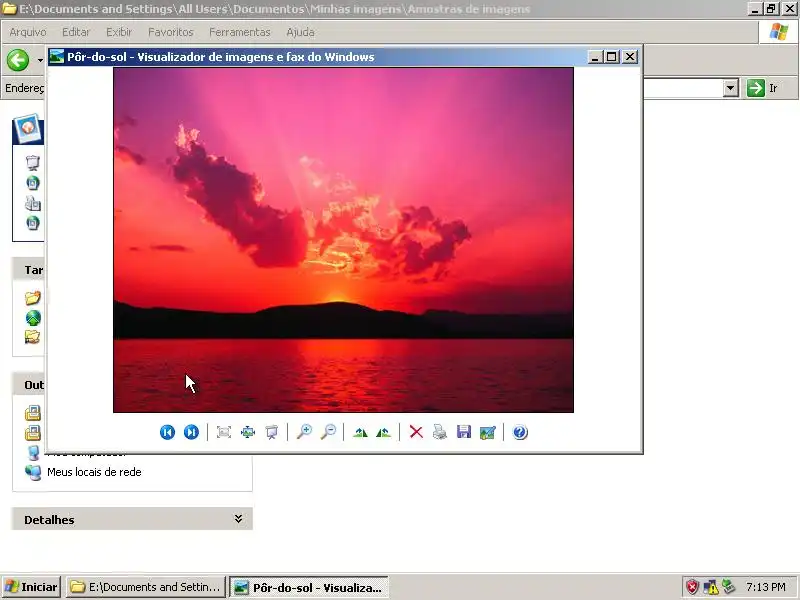Zoom out with the magnifier minus icon
This screenshot has height=600, width=800.
pos(329,432)
